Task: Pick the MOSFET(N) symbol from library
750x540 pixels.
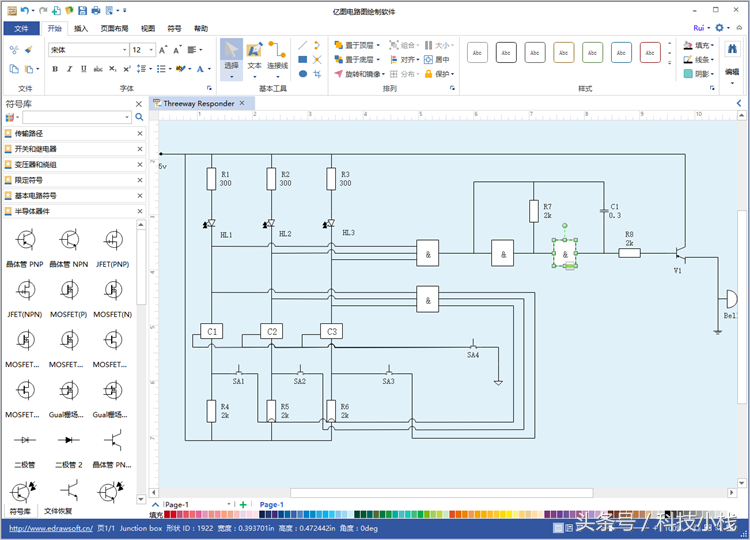Action: 113,298
